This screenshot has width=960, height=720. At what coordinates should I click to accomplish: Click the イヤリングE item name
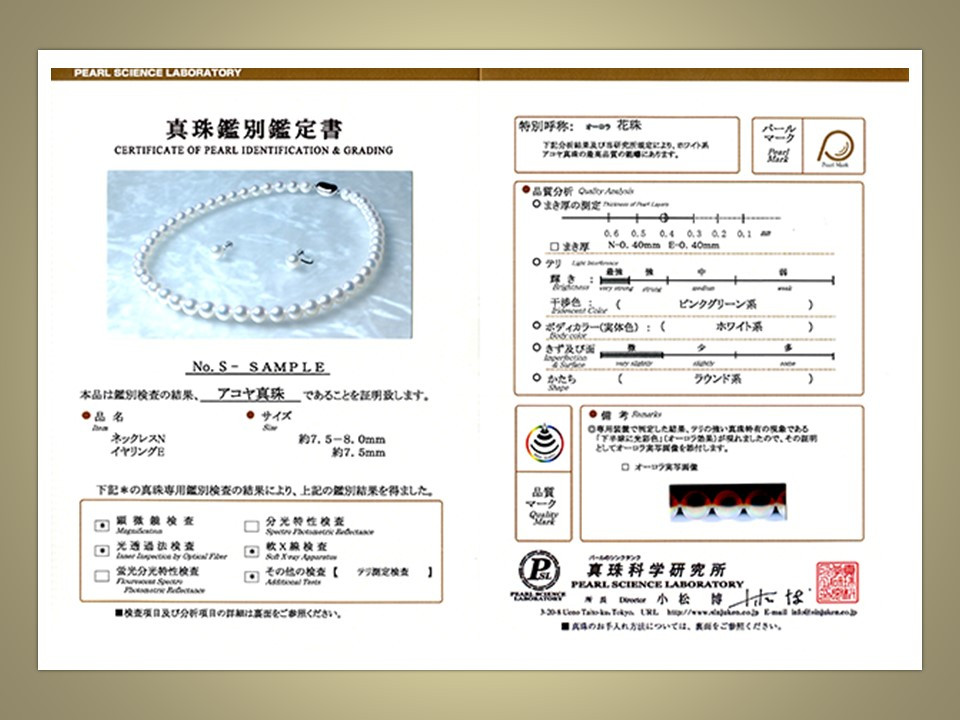coord(138,452)
